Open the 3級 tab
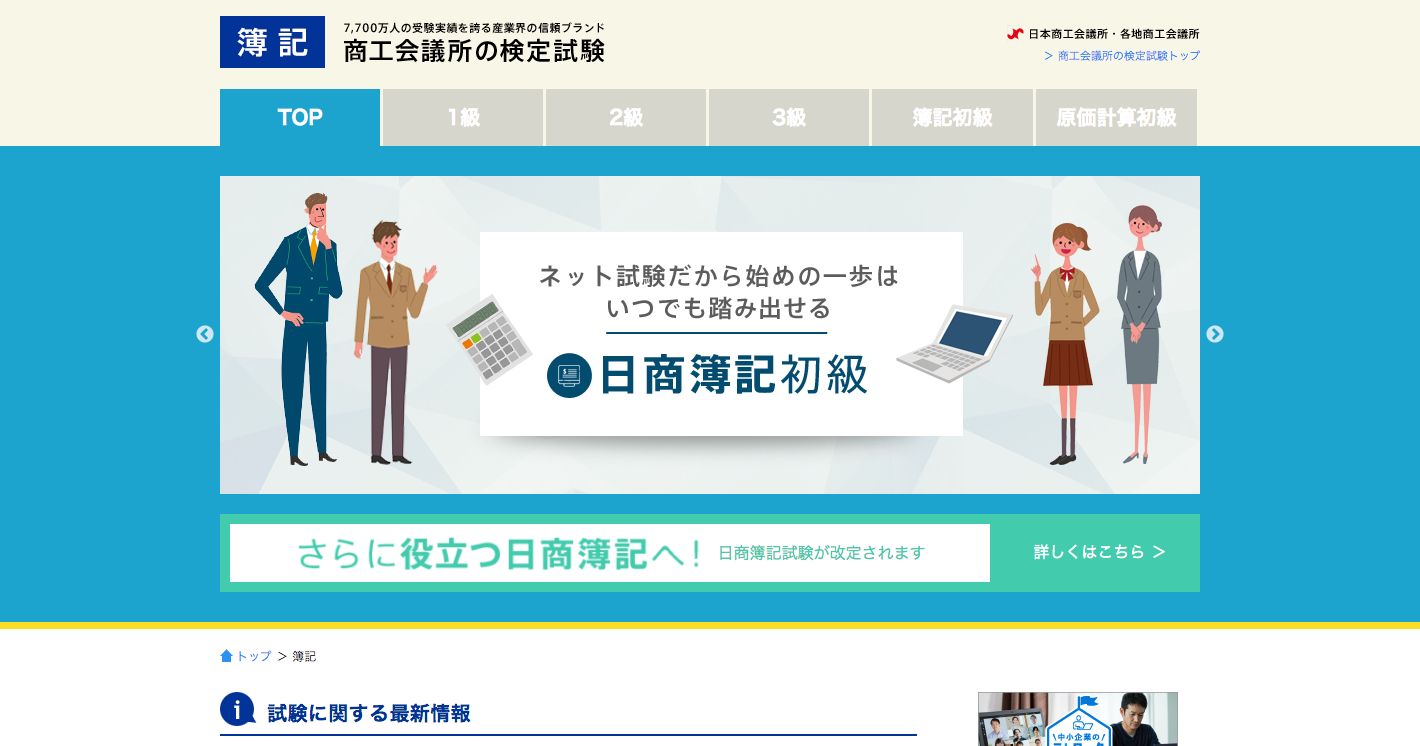This screenshot has height=746, width=1420. [x=789, y=118]
